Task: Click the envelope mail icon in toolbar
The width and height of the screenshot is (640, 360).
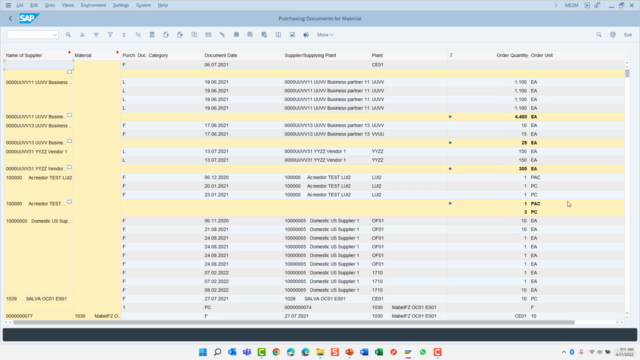Action: click(208, 35)
